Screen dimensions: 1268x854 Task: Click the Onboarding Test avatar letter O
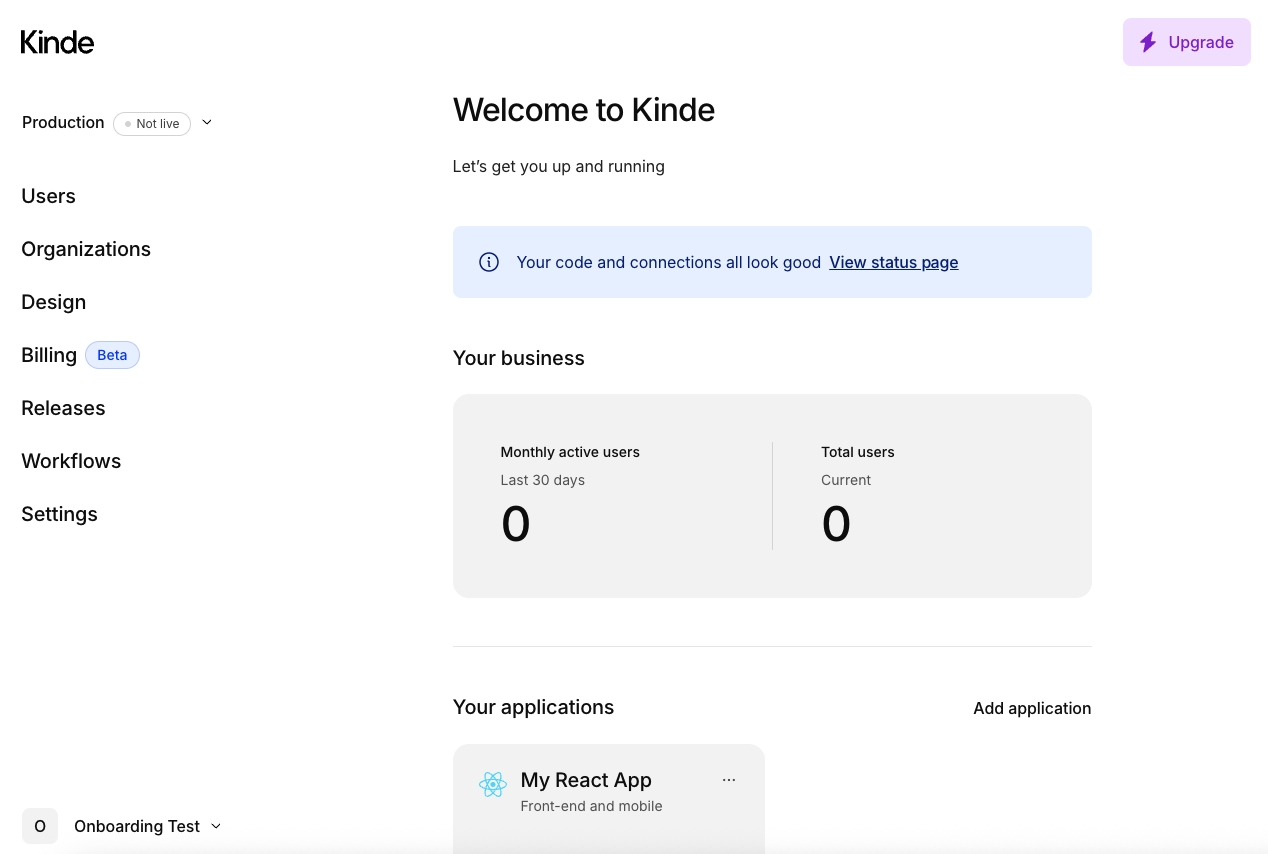[x=40, y=826]
